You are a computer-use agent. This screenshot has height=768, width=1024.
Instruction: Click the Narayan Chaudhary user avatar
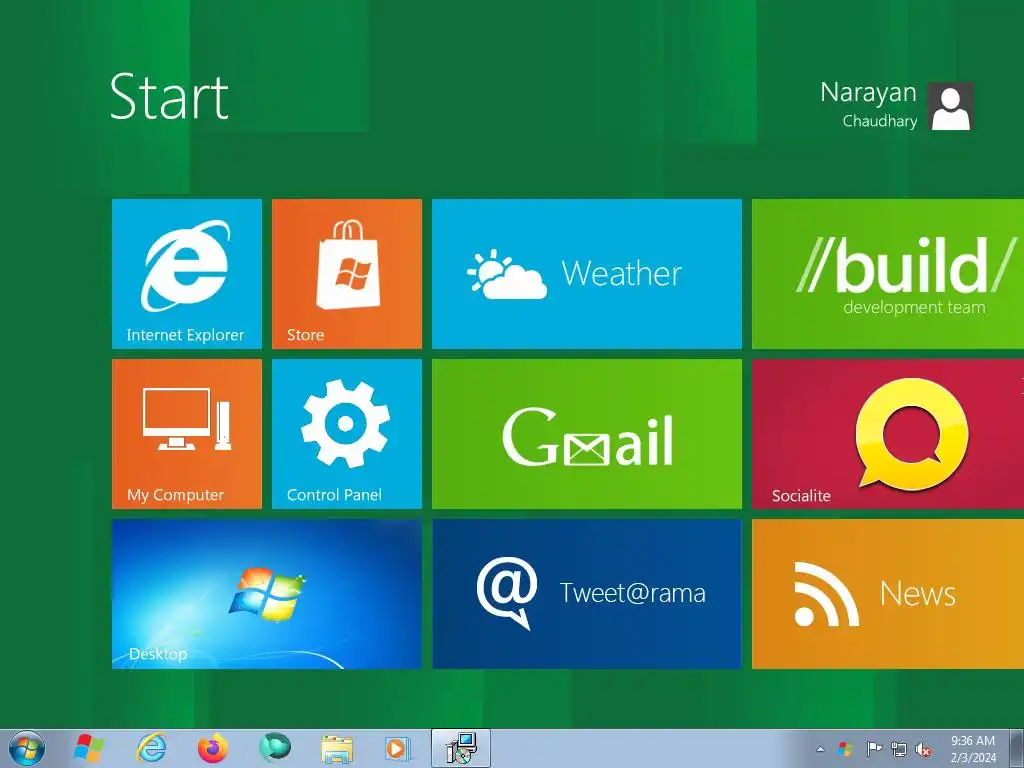[x=950, y=106]
